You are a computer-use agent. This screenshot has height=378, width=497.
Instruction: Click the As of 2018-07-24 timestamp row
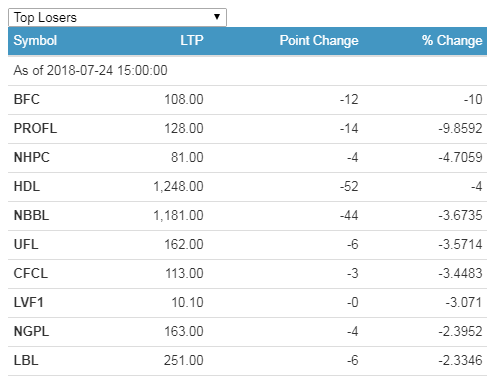click(247, 71)
